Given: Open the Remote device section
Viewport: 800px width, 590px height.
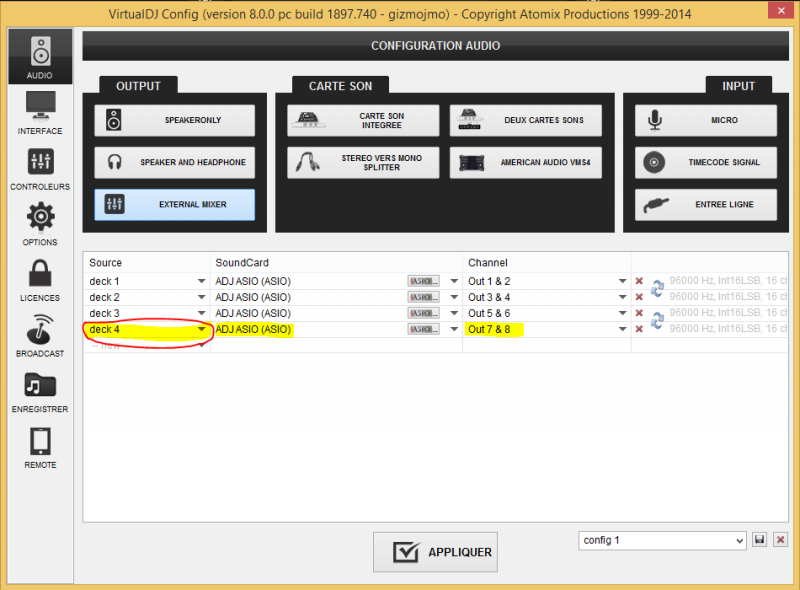Looking at the screenshot, I should [40, 447].
